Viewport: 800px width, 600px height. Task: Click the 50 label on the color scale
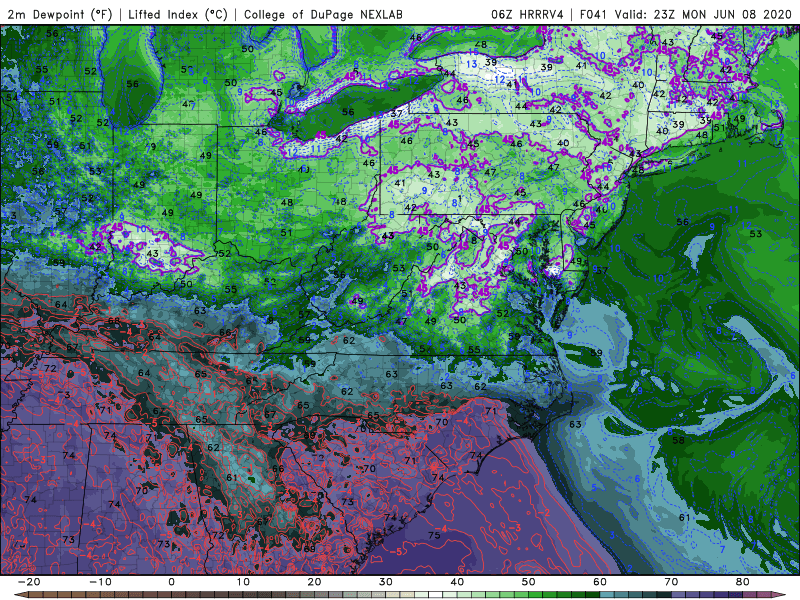pos(529,582)
